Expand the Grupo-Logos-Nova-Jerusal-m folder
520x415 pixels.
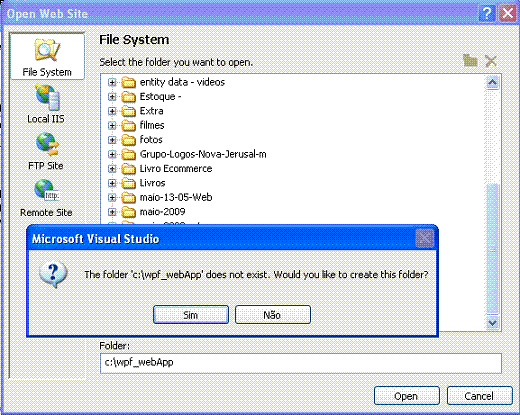point(112,154)
